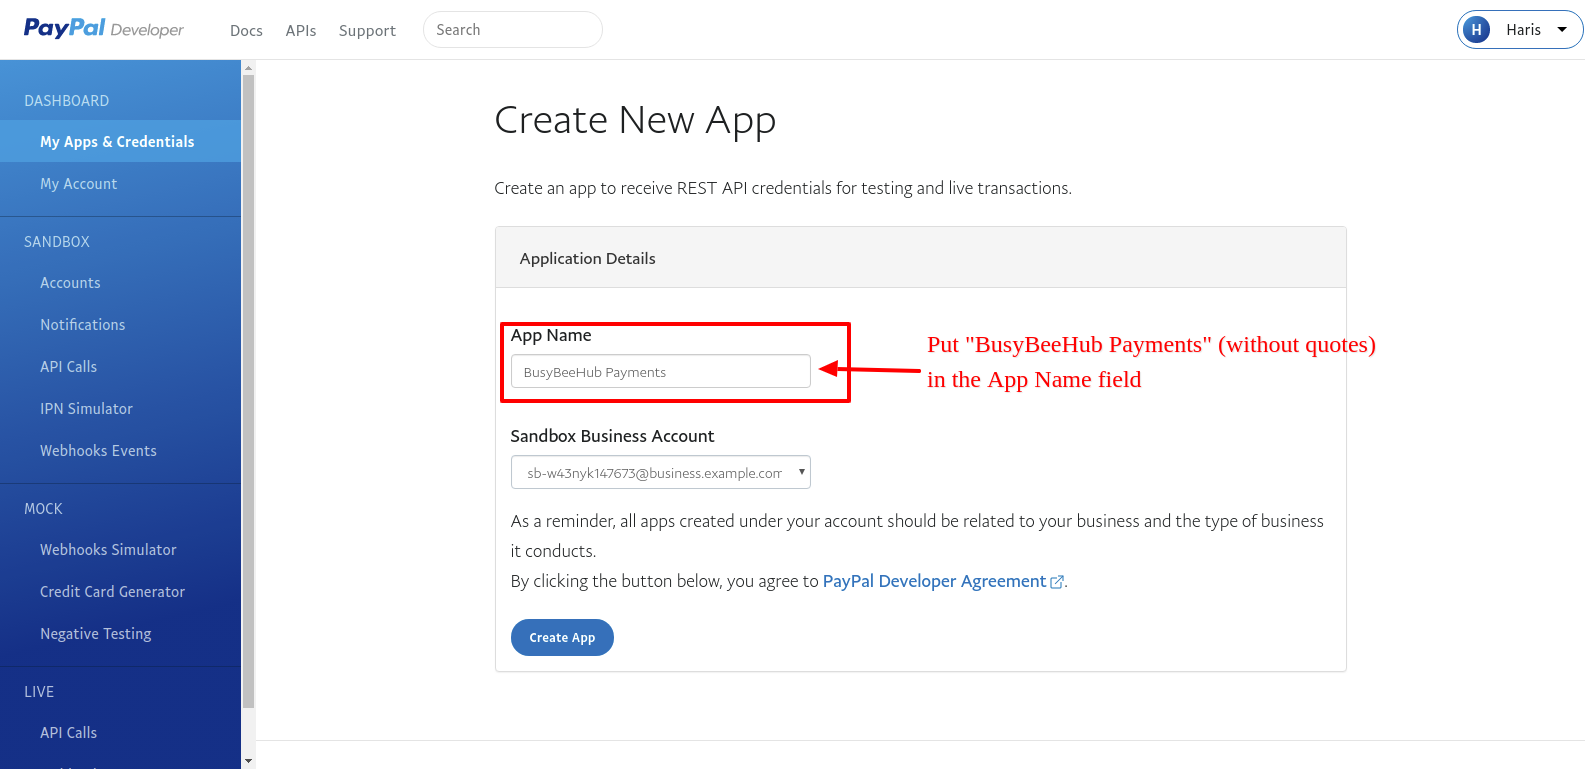The width and height of the screenshot is (1585, 769).
Task: Click the MOCK section heading
Action: coord(43,509)
